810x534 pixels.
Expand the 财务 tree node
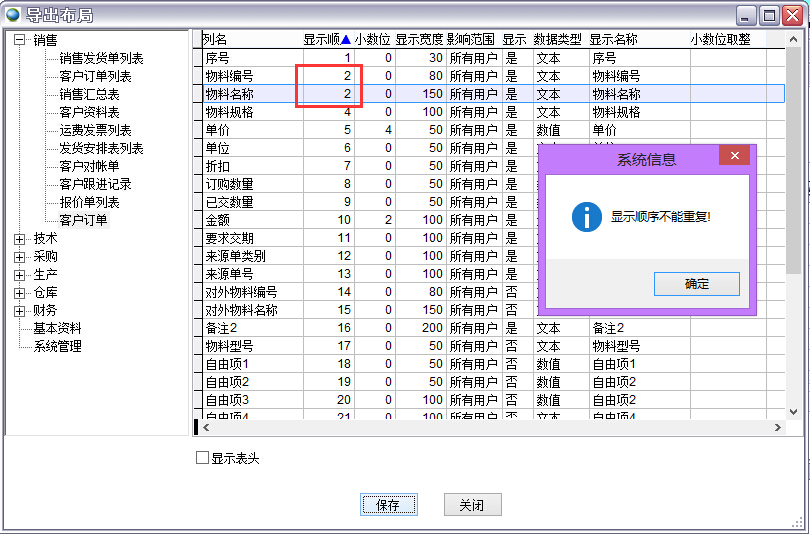20,311
